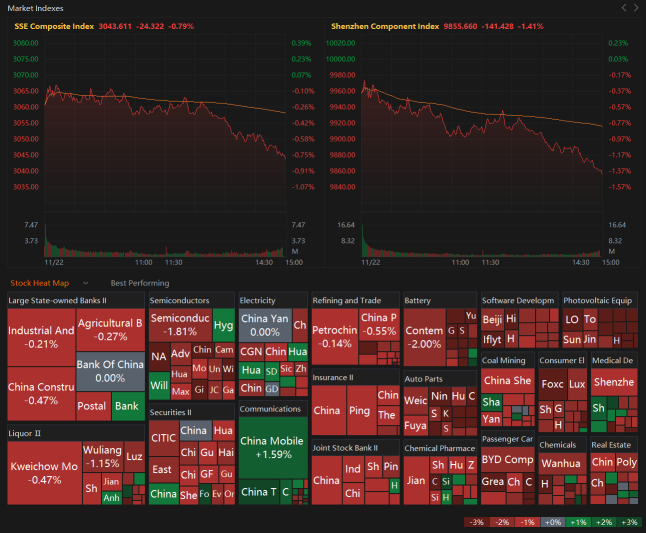This screenshot has height=533, width=646.
Task: Select Wuliang -1.15% tile
Action: point(103,457)
